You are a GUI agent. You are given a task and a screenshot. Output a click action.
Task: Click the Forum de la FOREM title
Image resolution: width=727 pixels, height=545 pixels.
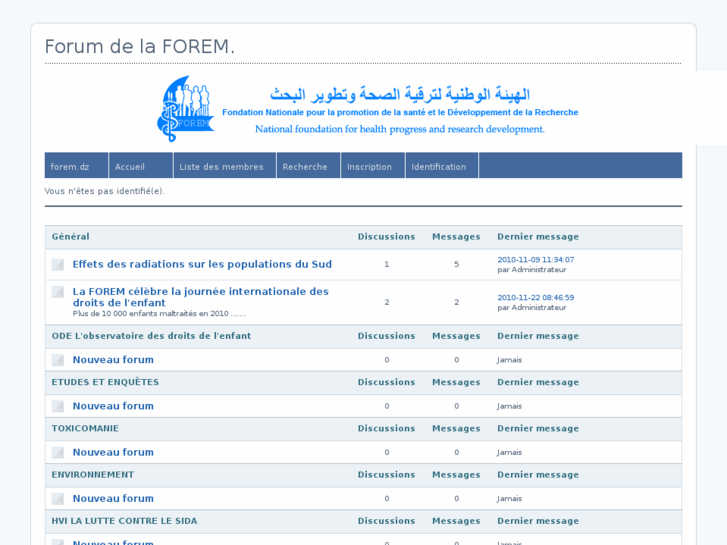coord(140,47)
